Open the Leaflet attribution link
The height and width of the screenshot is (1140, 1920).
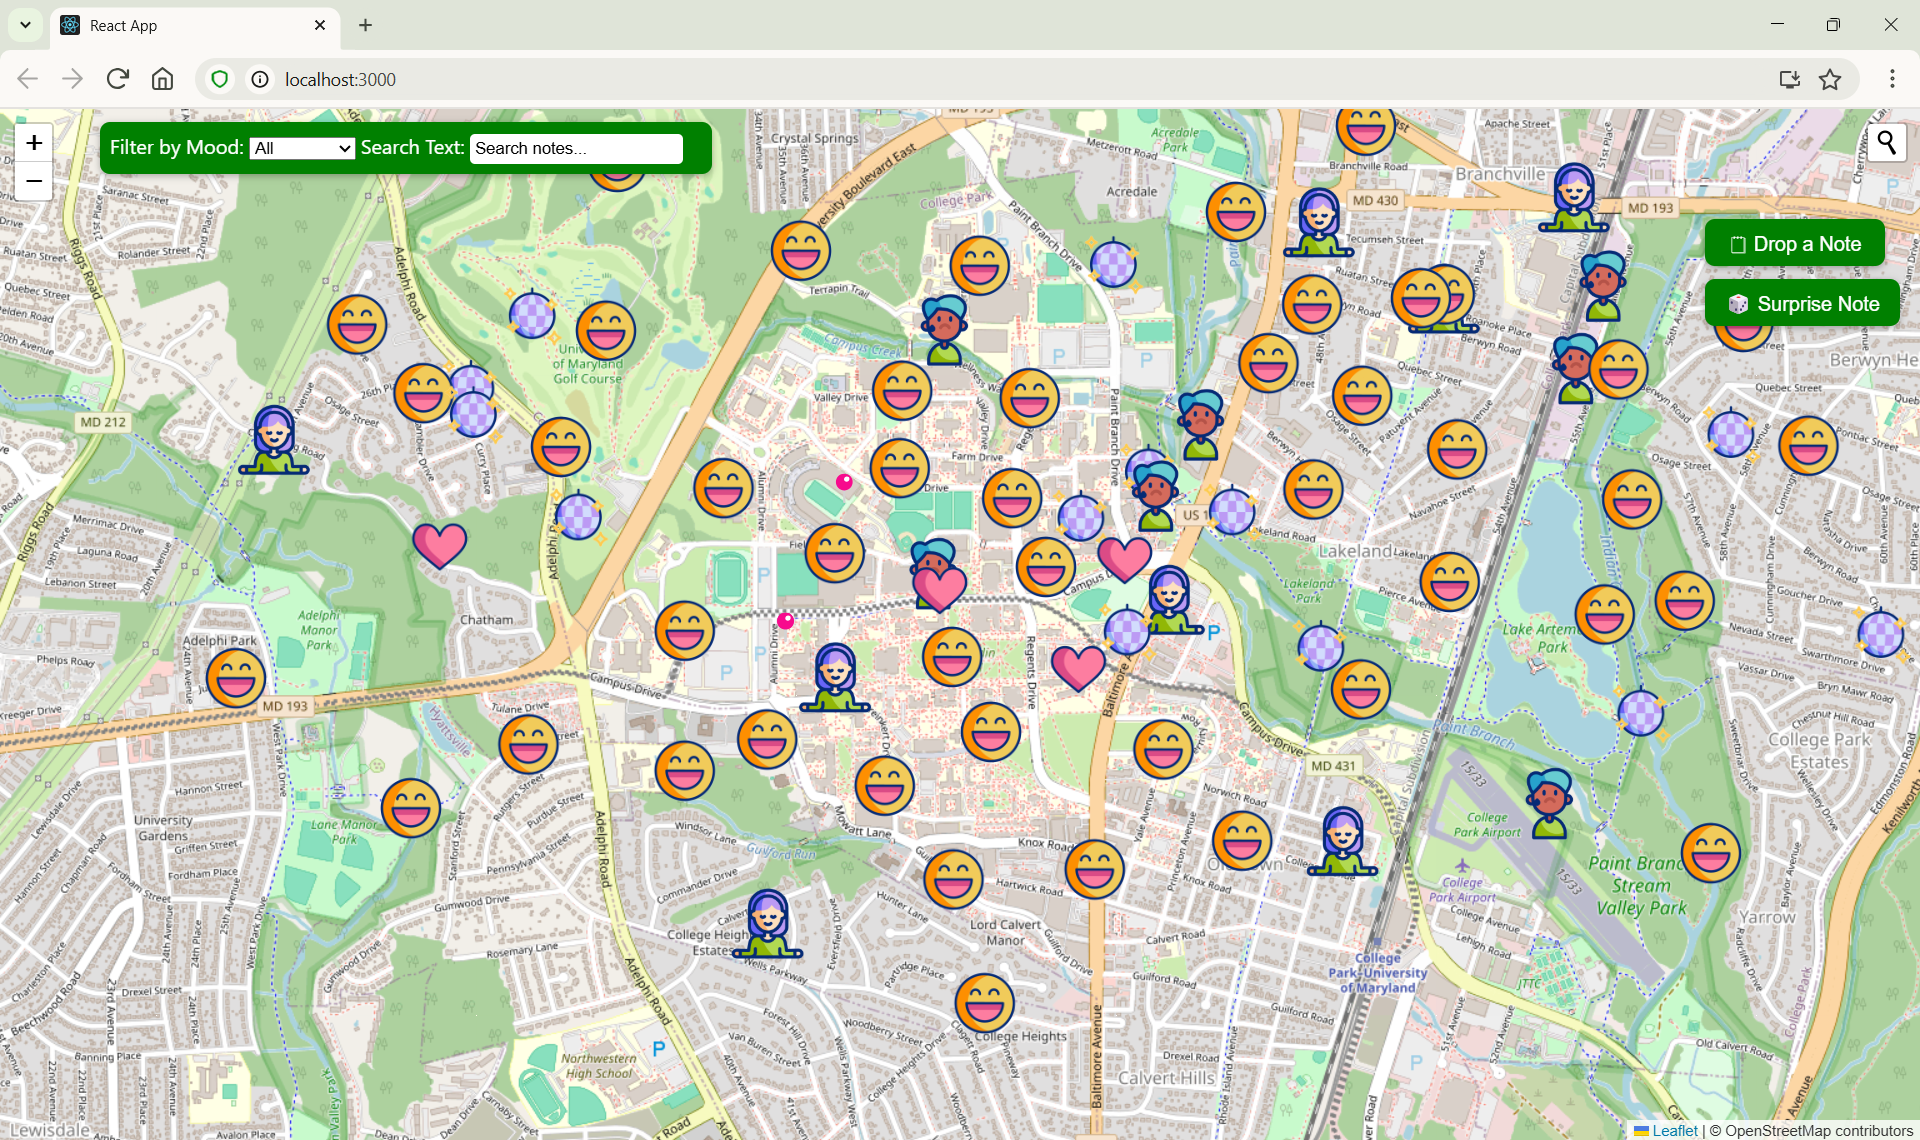click(x=1674, y=1130)
